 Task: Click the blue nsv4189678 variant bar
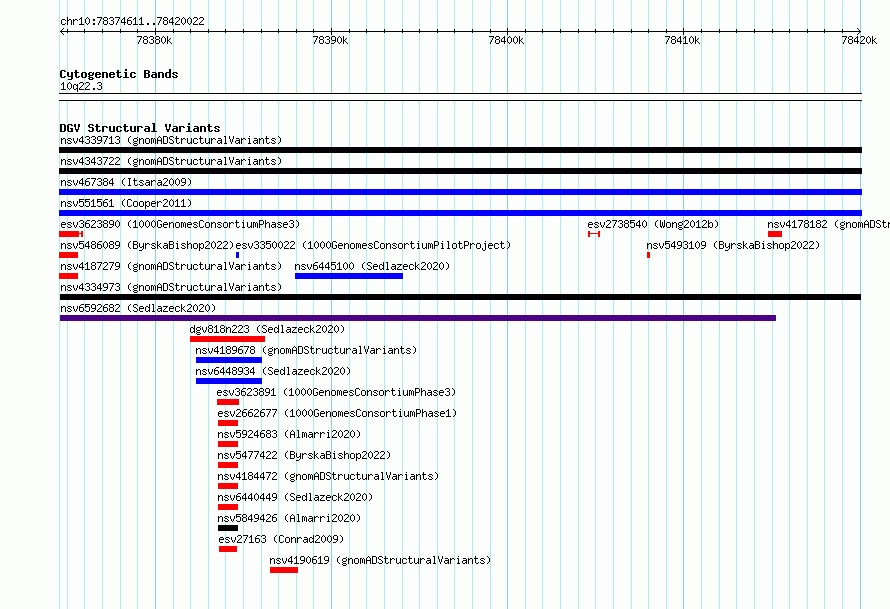tap(229, 360)
